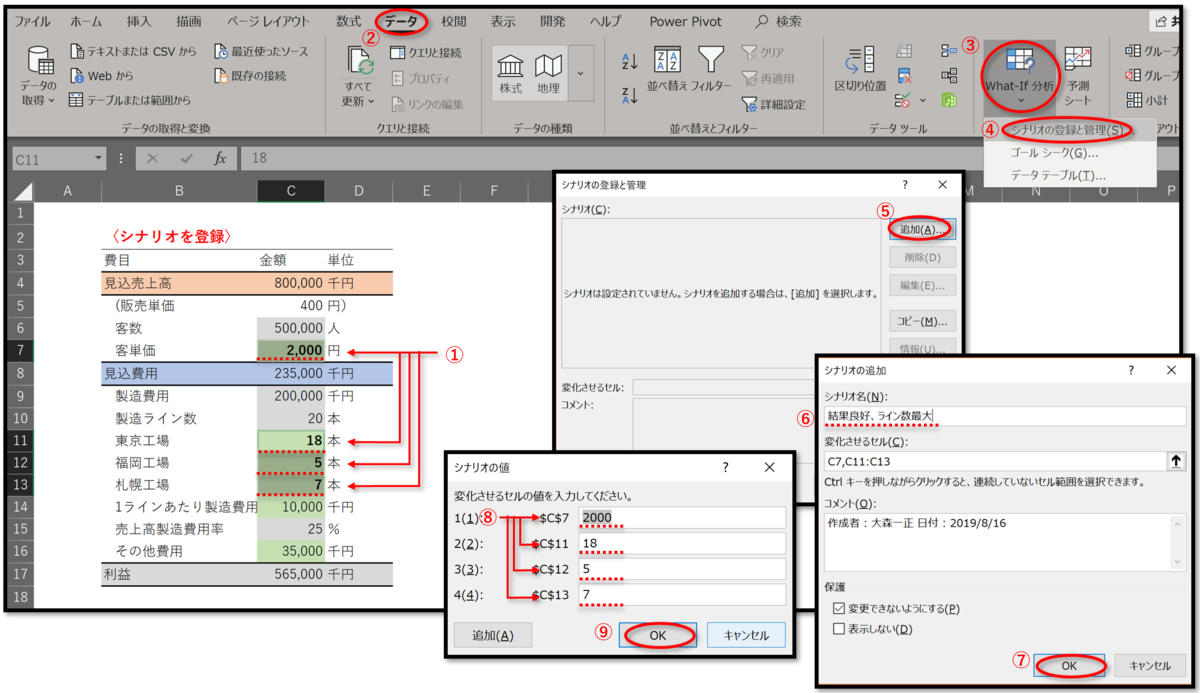This screenshot has height=693, width=1200.
Task: Click コピー(M)... in the scenario manager dialog
Action: click(x=922, y=322)
